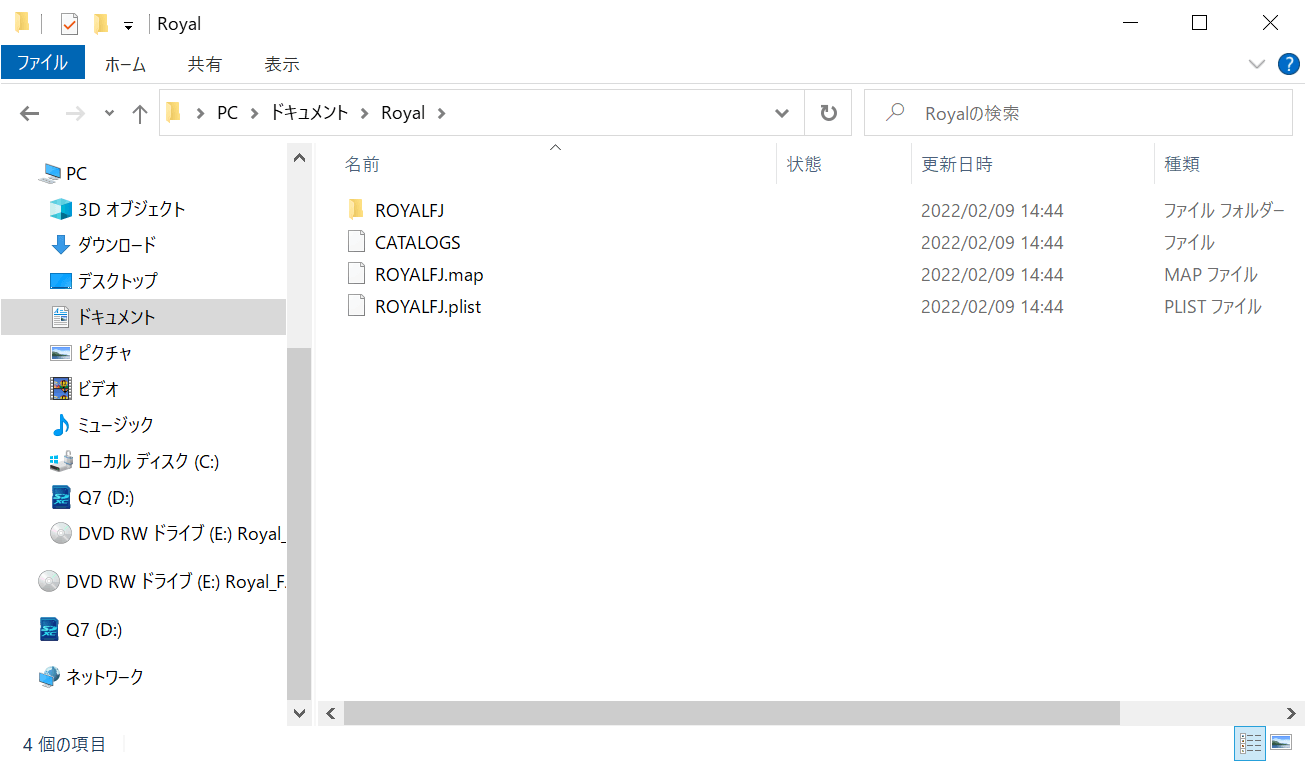Expand the ribbon using the chevron
This screenshot has width=1306, height=762.
pyautogui.click(x=1257, y=64)
